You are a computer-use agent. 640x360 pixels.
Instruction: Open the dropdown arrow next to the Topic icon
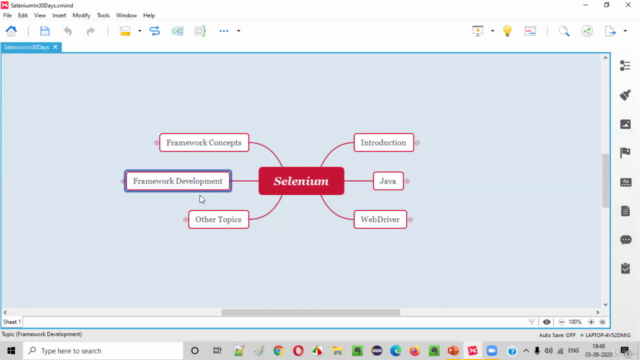click(140, 31)
